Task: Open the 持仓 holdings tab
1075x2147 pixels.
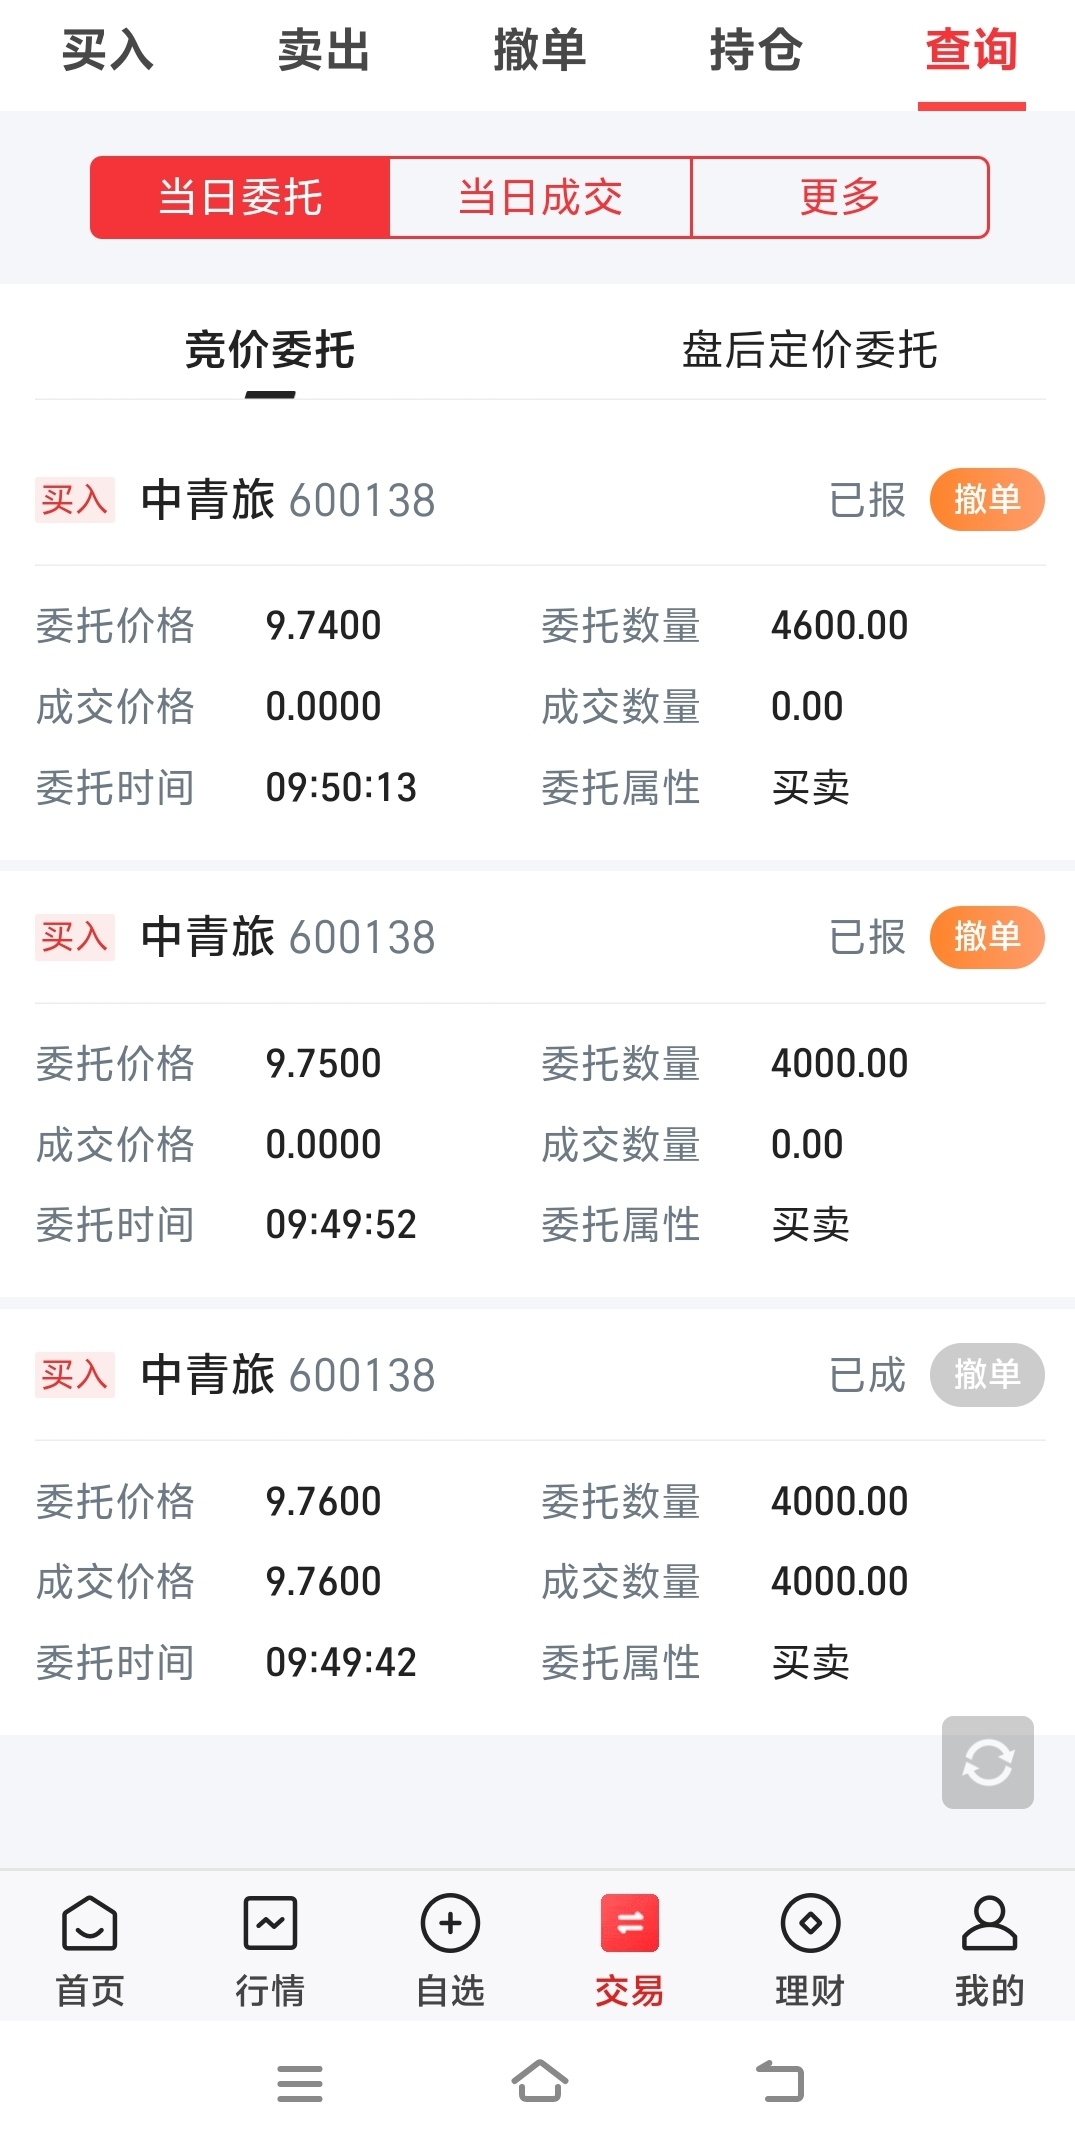Action: point(755,50)
